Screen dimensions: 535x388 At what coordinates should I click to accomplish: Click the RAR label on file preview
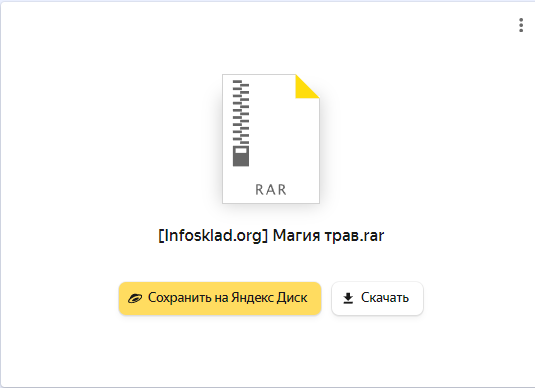(271, 190)
